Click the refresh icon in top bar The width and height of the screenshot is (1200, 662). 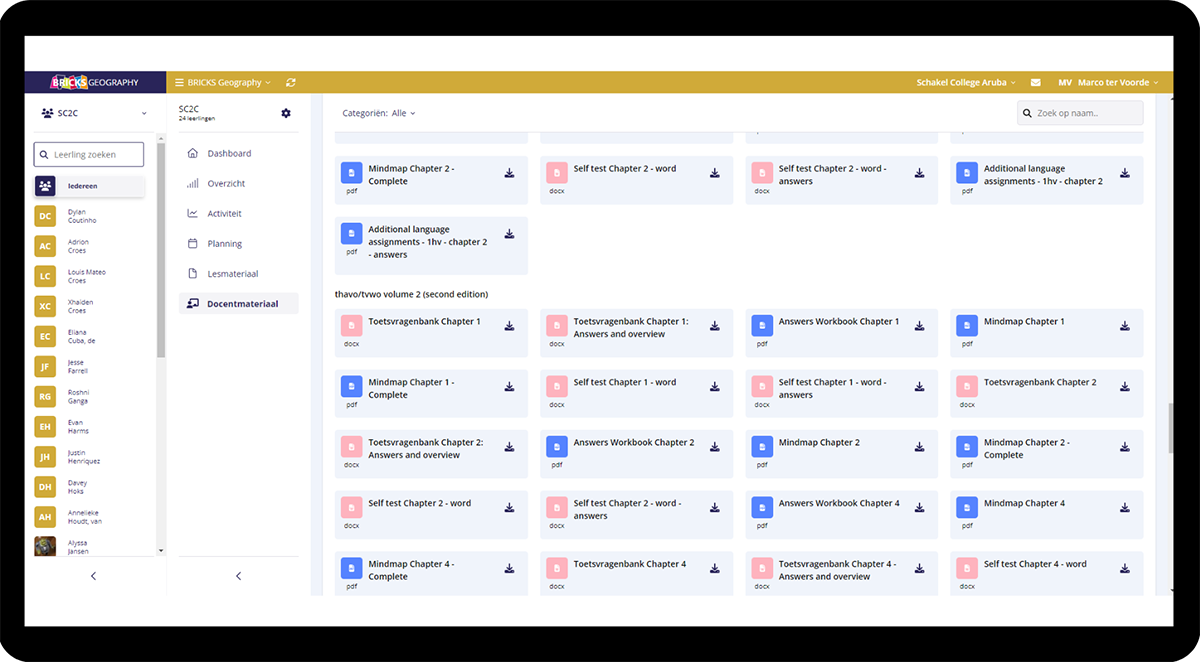tap(291, 83)
